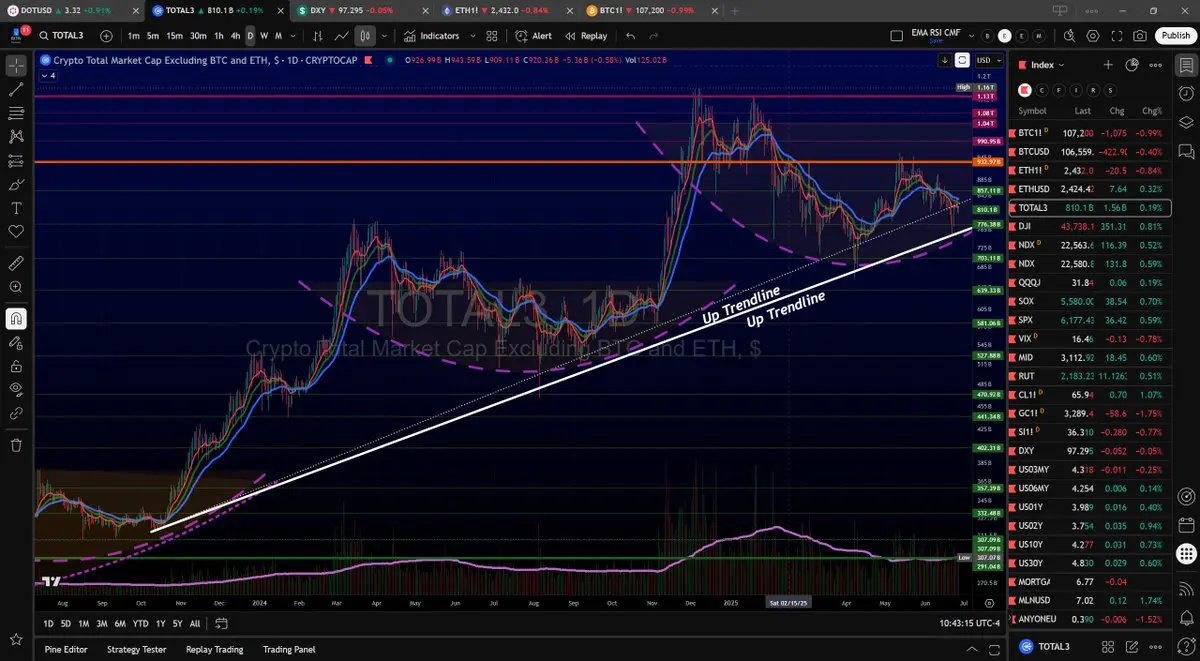Click the favorites star at bottom left
This screenshot has height=661, width=1200.
pyautogui.click(x=16, y=639)
